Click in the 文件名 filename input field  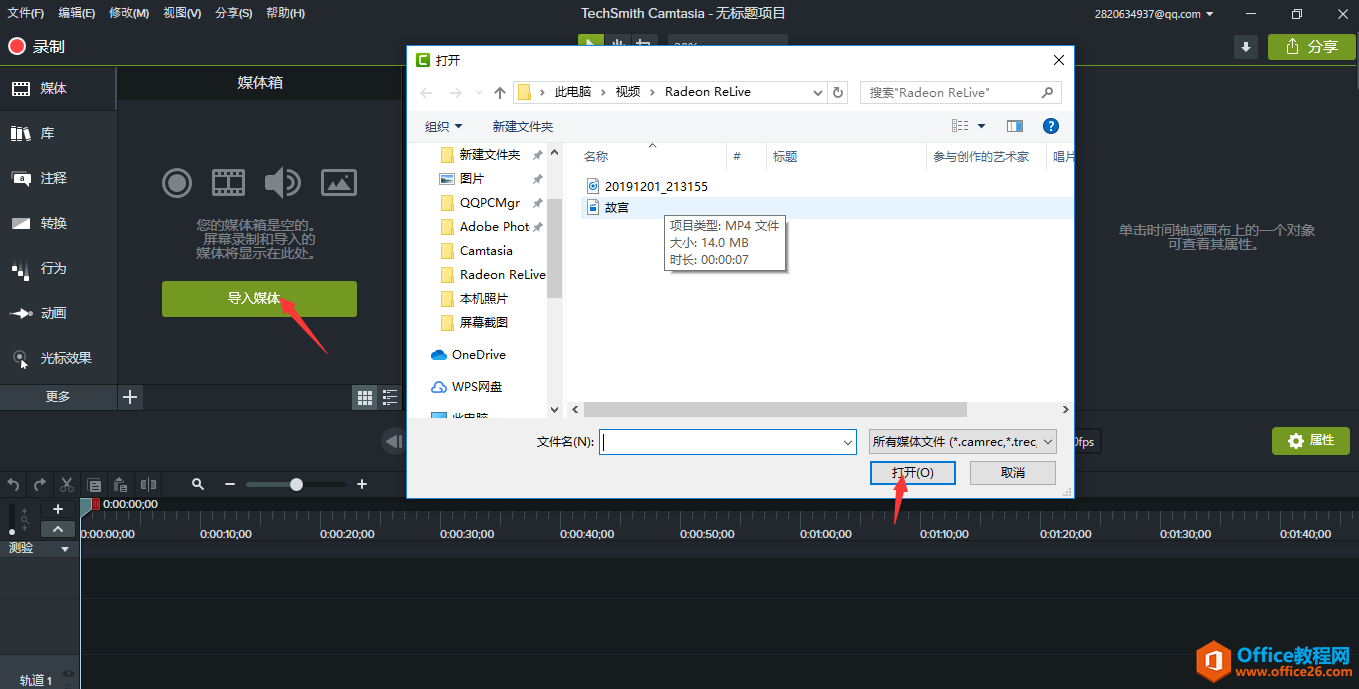pos(720,442)
